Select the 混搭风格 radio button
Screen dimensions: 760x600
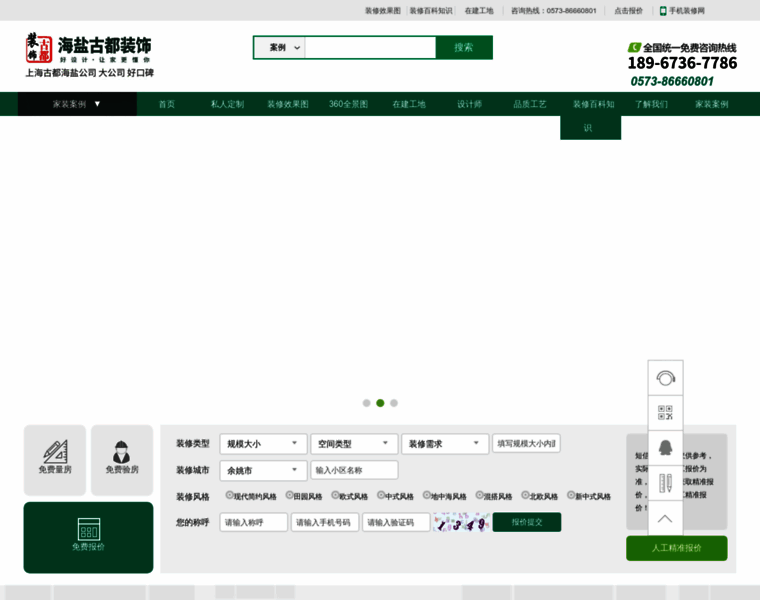479,495
